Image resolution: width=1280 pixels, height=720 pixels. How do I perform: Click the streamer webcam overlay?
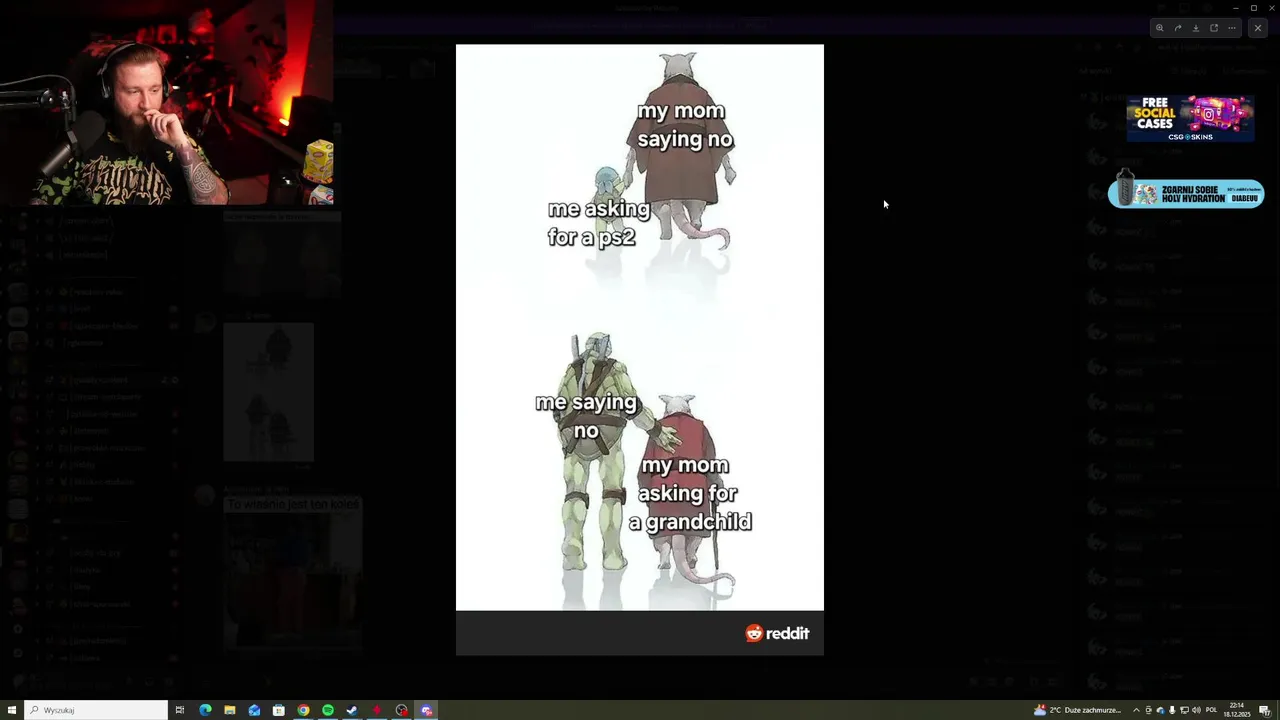click(166, 102)
